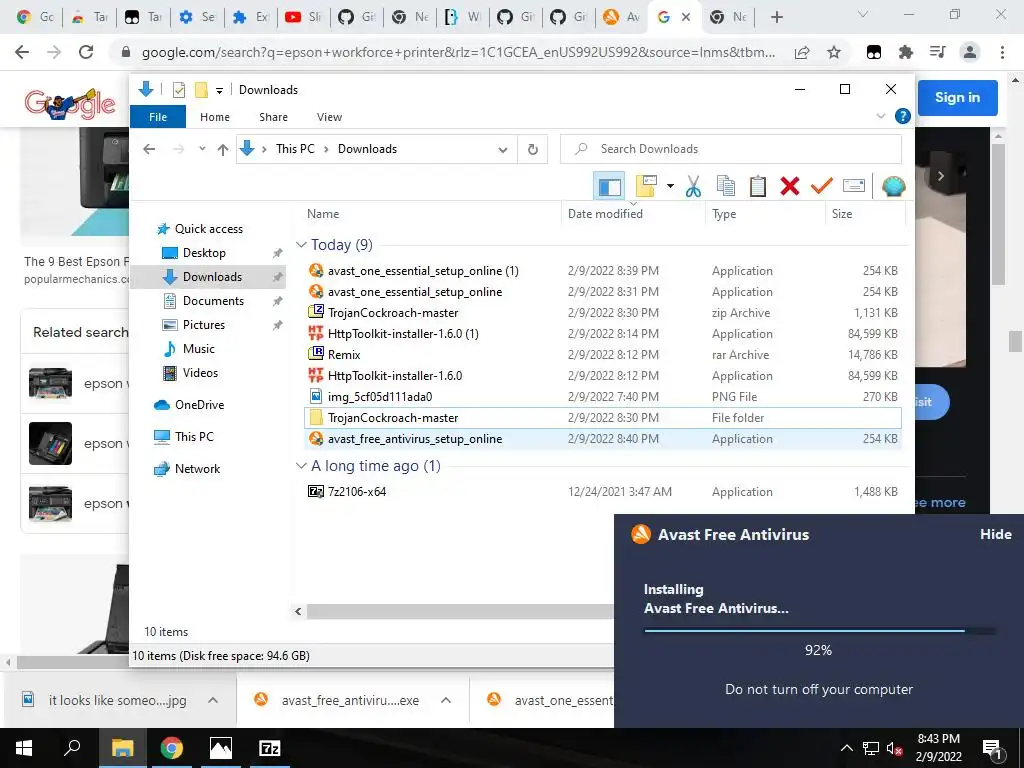Click the Properties checkbox icon in title bar
Viewport: 1024px width, 768px height.
pyautogui.click(x=178, y=90)
